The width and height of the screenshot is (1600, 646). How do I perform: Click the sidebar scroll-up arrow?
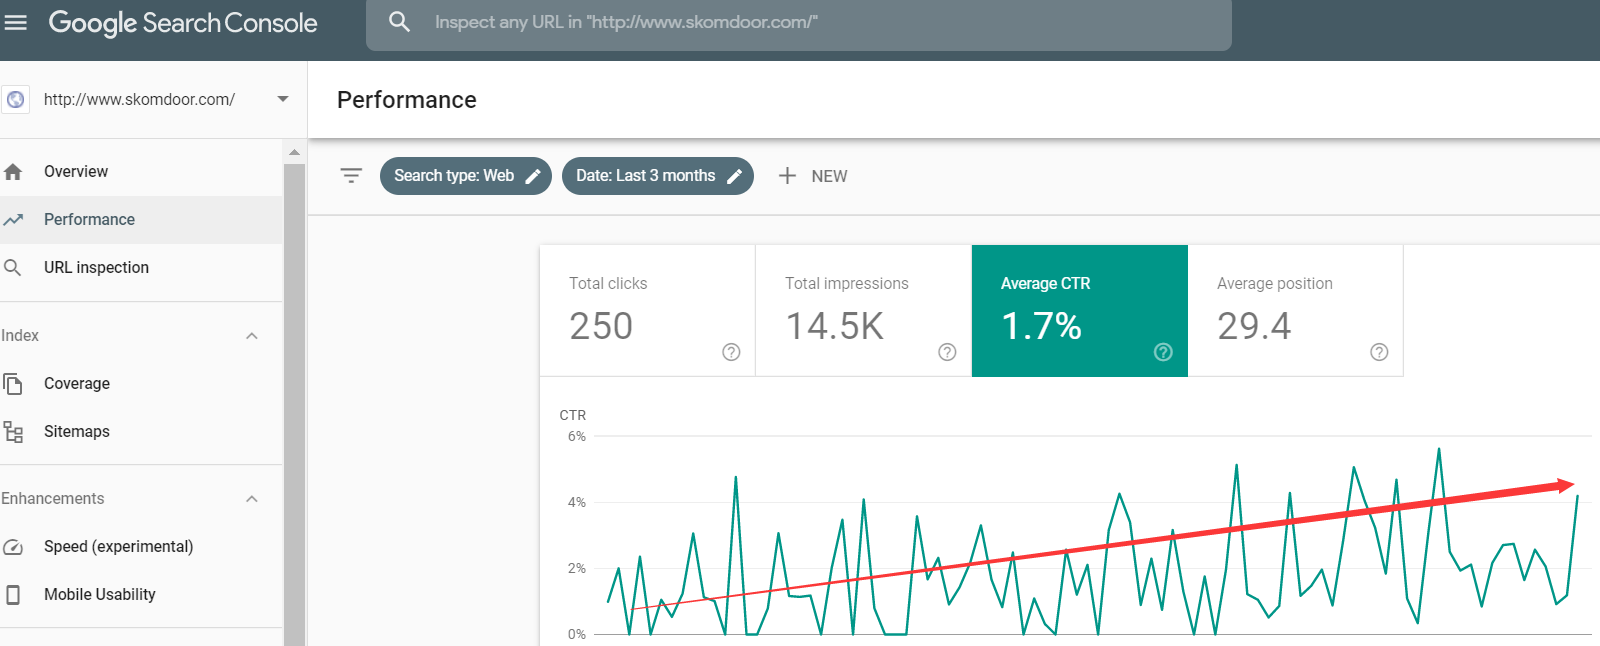pos(294,152)
